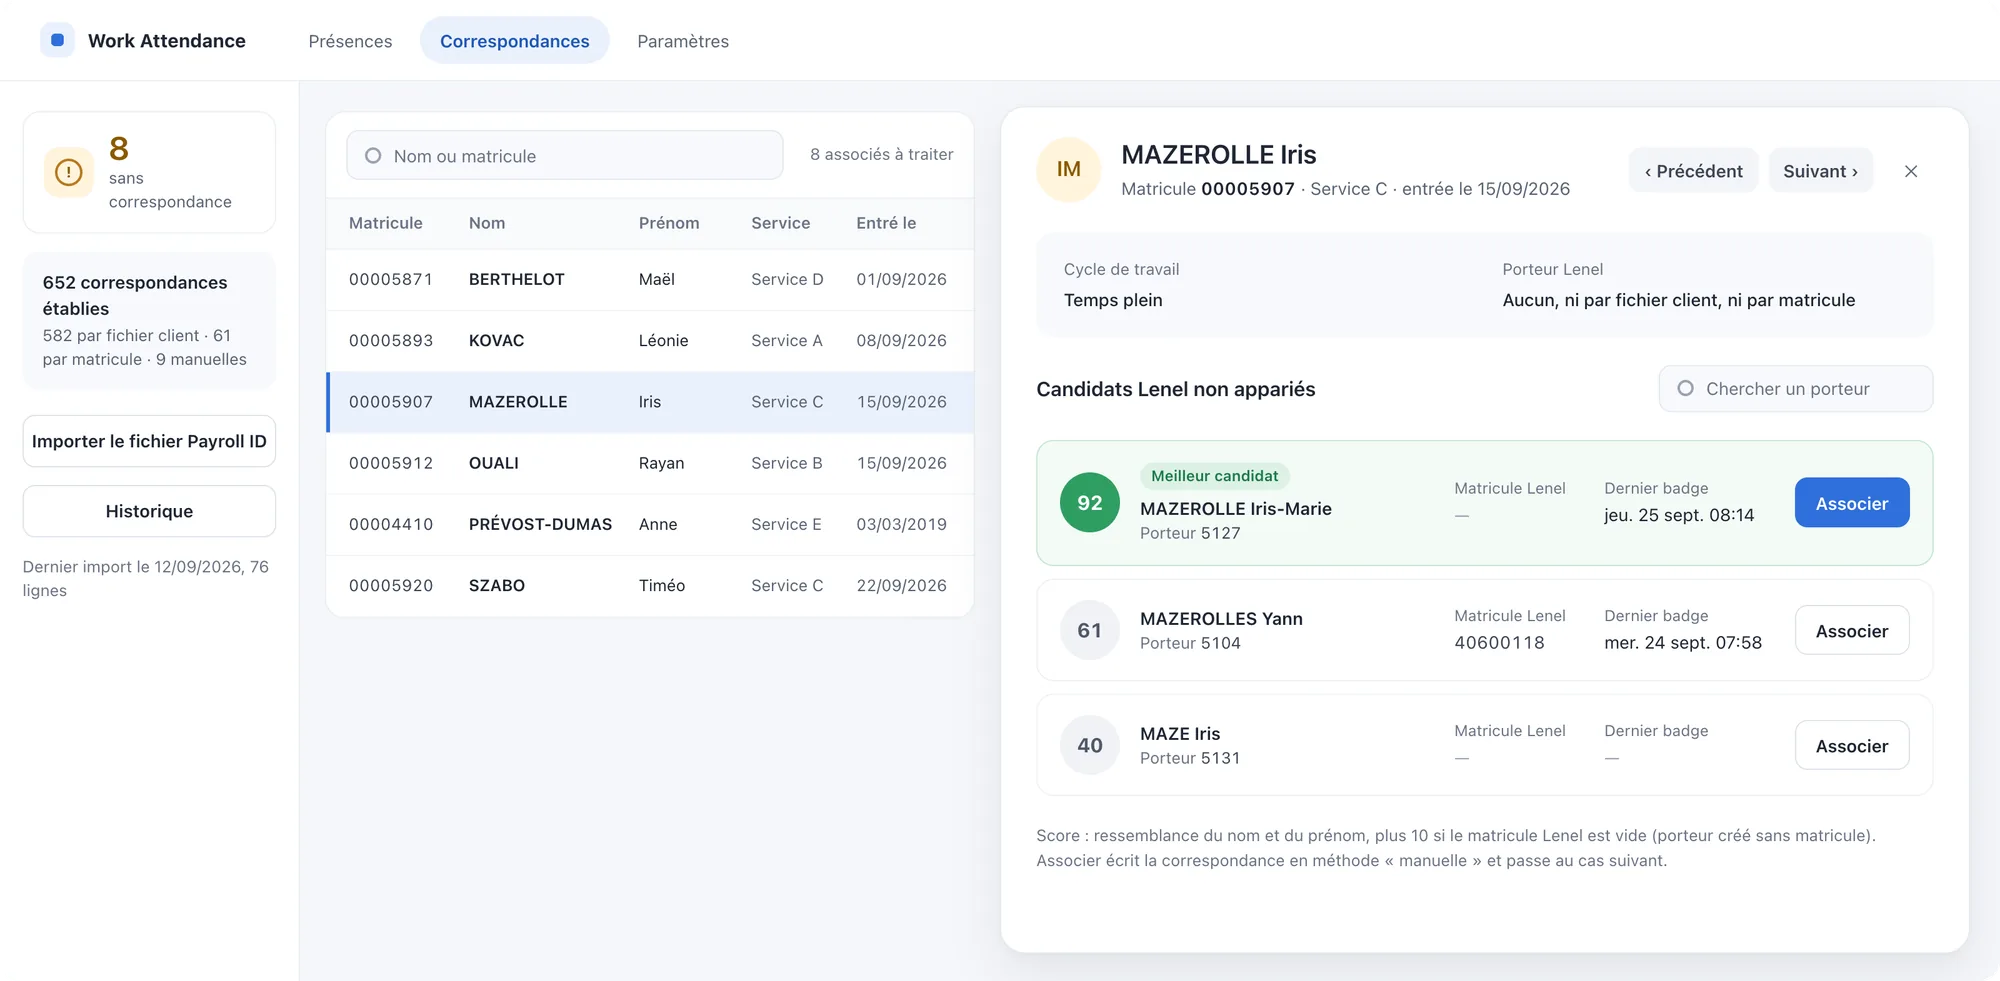Select the OUALI Rayan row

650,463
